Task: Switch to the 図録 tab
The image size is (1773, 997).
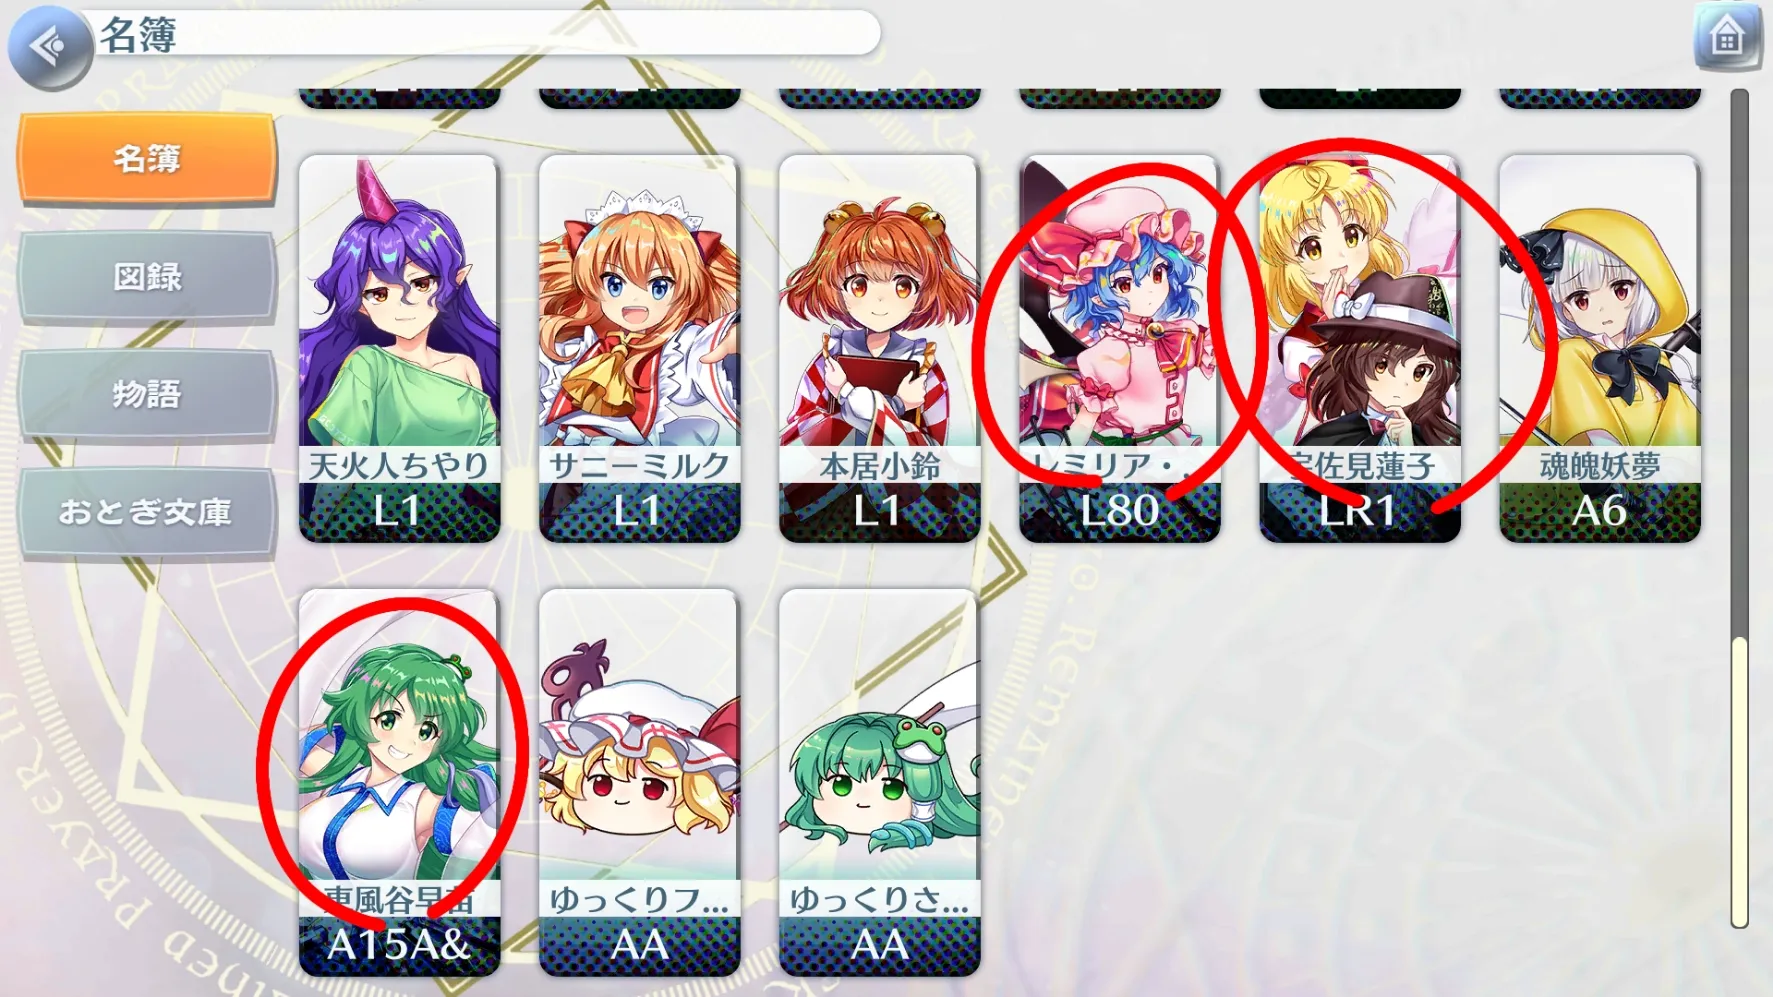Action: coord(147,276)
